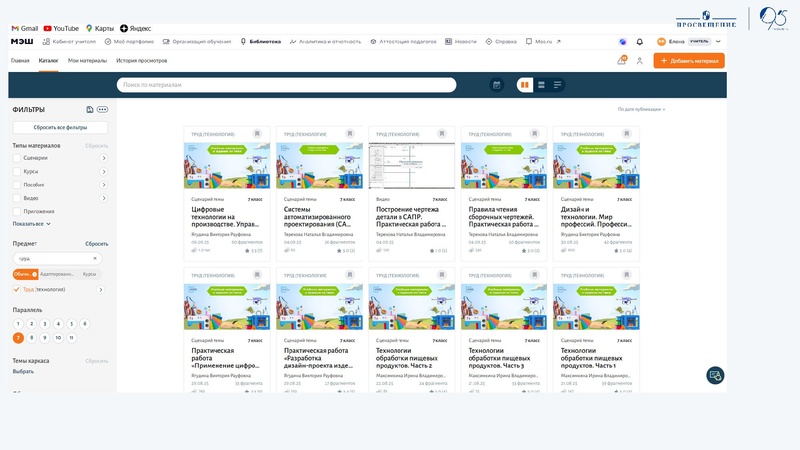Open filters more options (three dots)

click(x=102, y=109)
